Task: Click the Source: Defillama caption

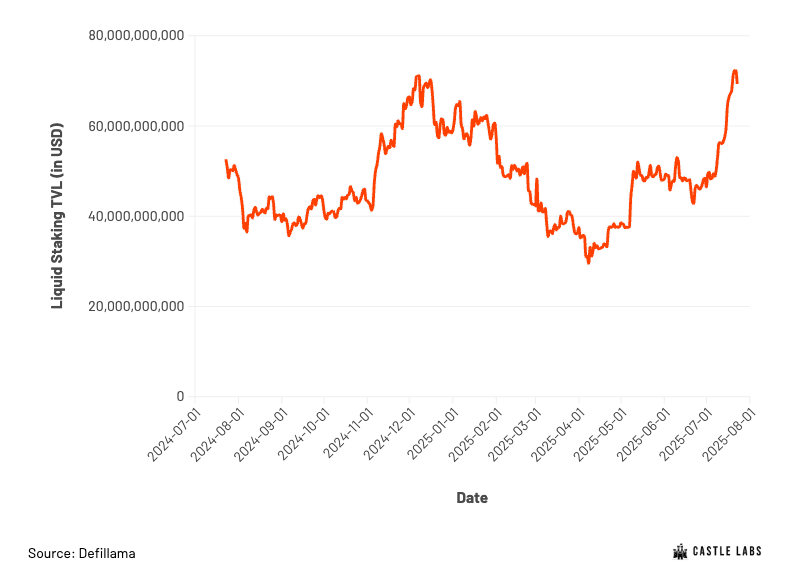Action: [x=82, y=553]
